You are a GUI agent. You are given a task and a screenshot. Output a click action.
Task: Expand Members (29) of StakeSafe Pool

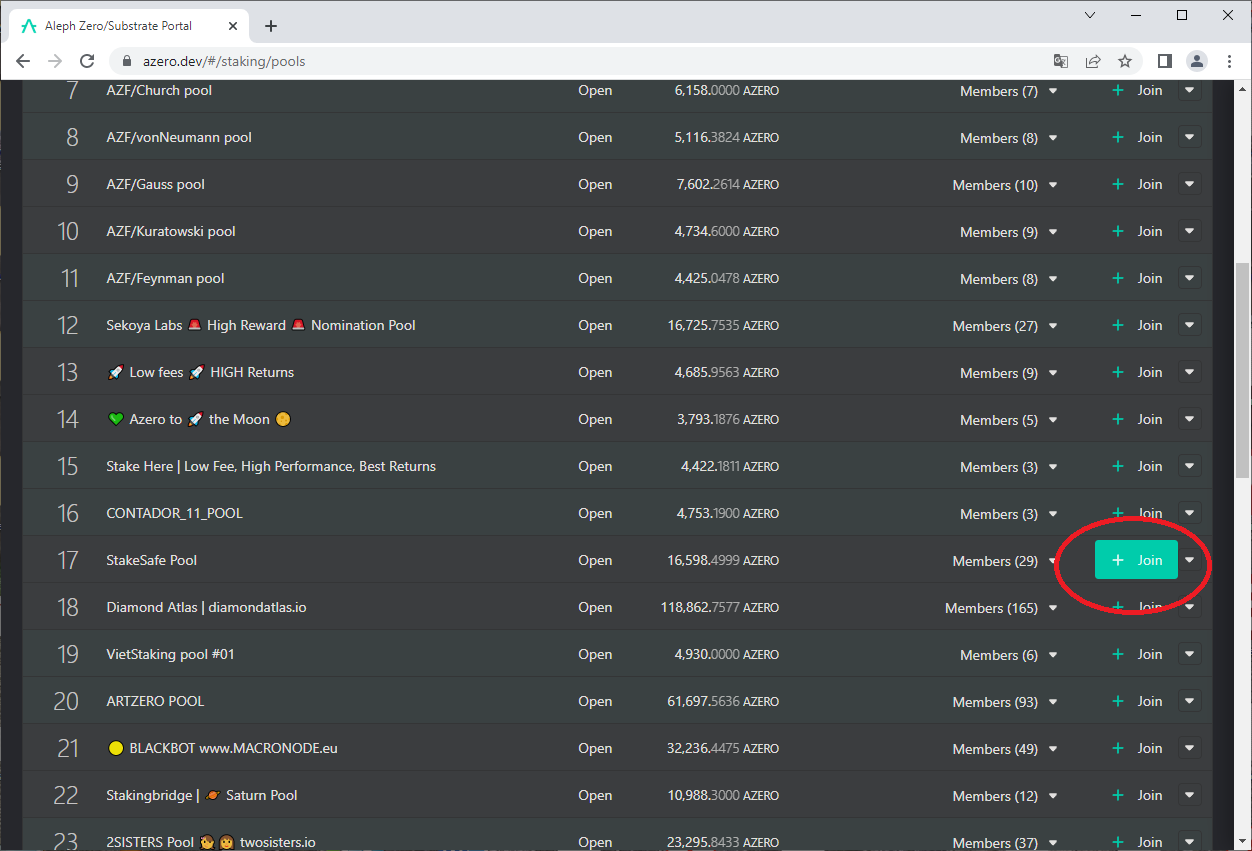(1005, 561)
